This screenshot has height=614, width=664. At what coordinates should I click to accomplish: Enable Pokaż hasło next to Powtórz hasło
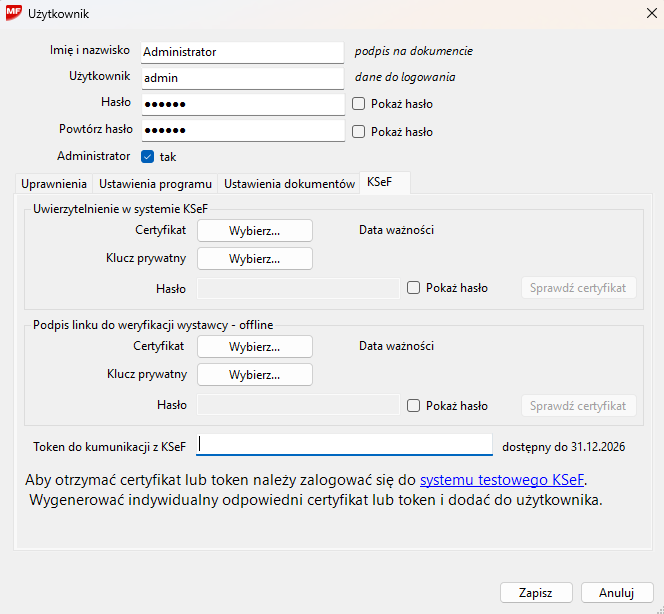tap(359, 131)
